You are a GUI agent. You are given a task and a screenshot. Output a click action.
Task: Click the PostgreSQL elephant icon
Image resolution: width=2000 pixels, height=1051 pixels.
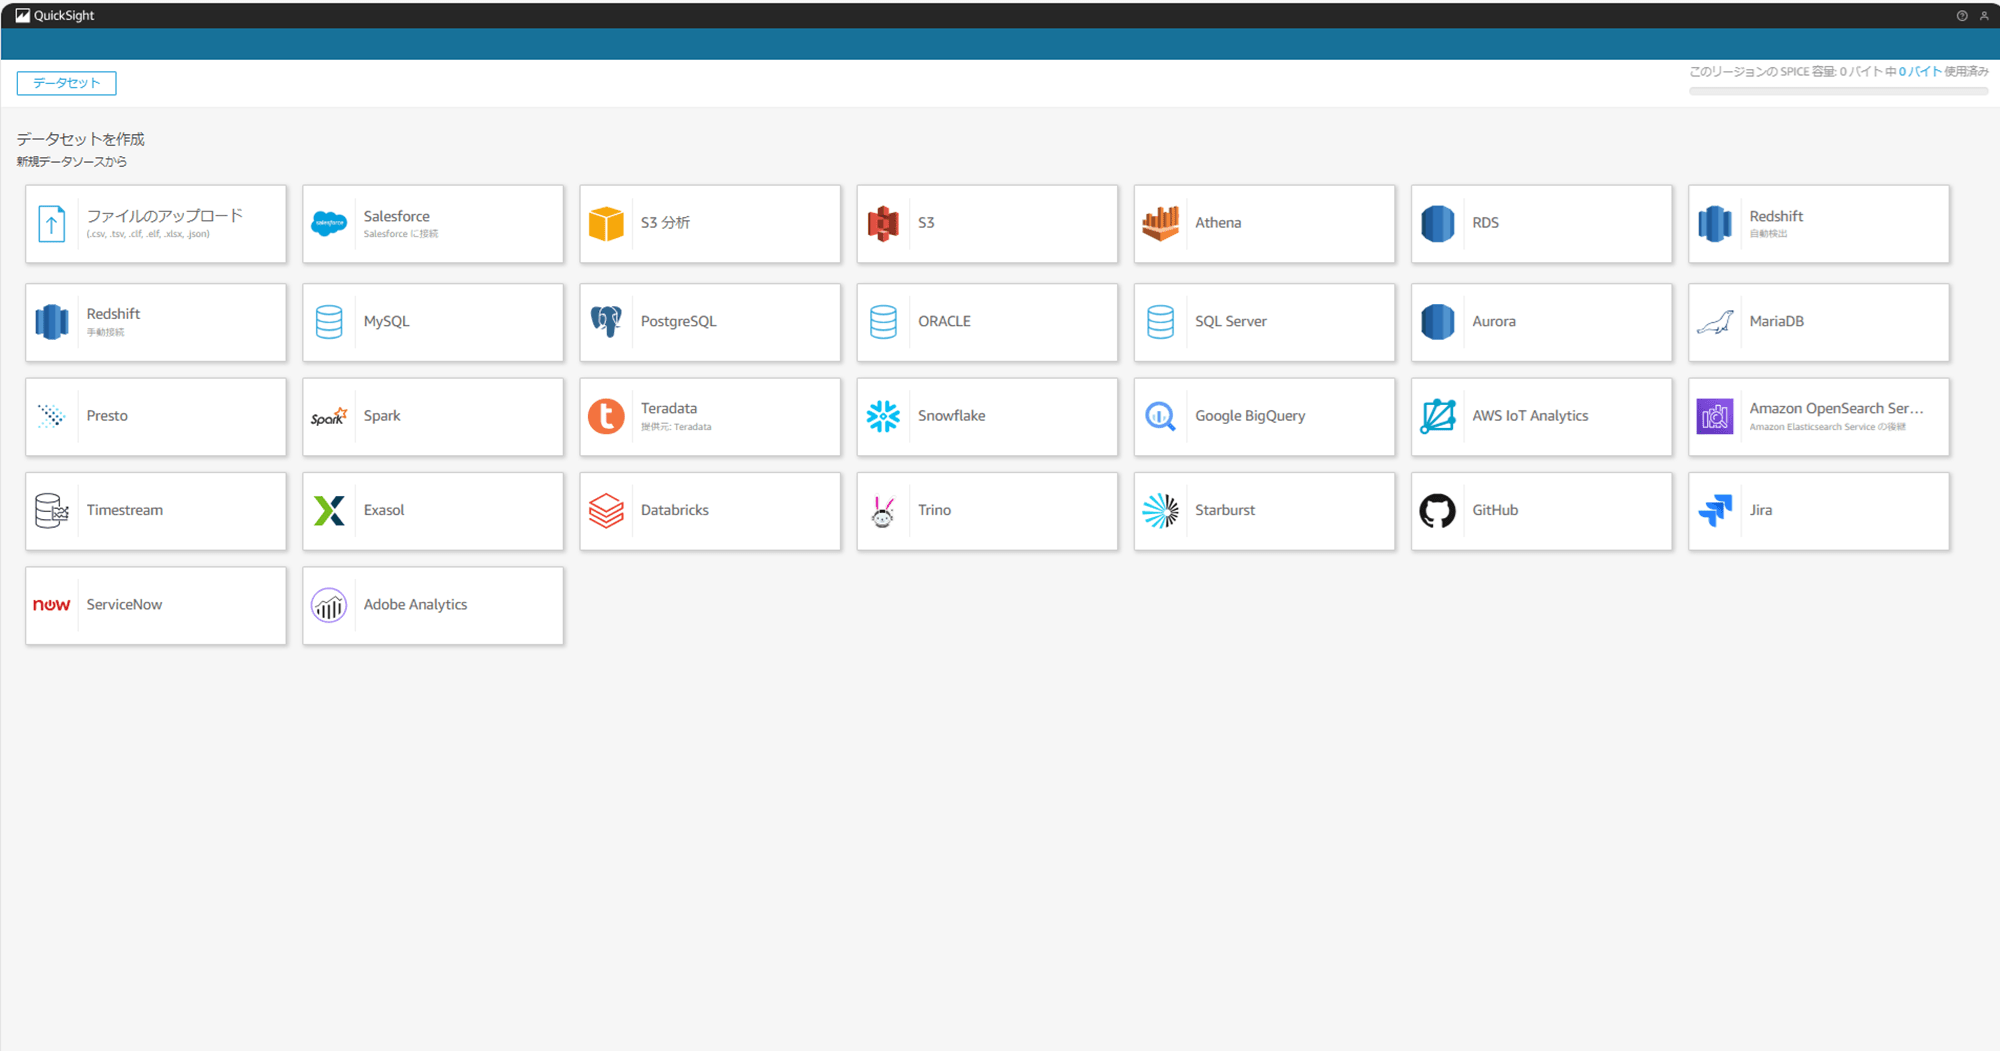coord(606,322)
